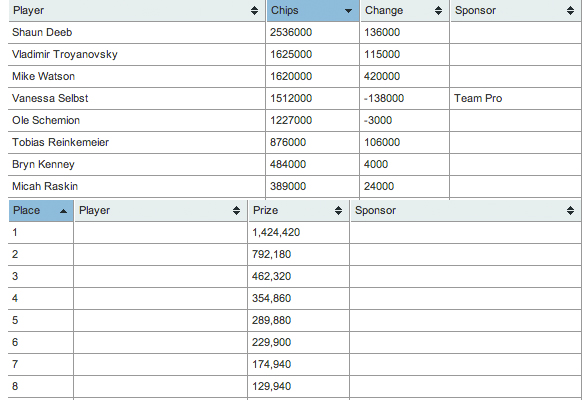Click the lower Sponsor column sort arrows

[570, 210]
